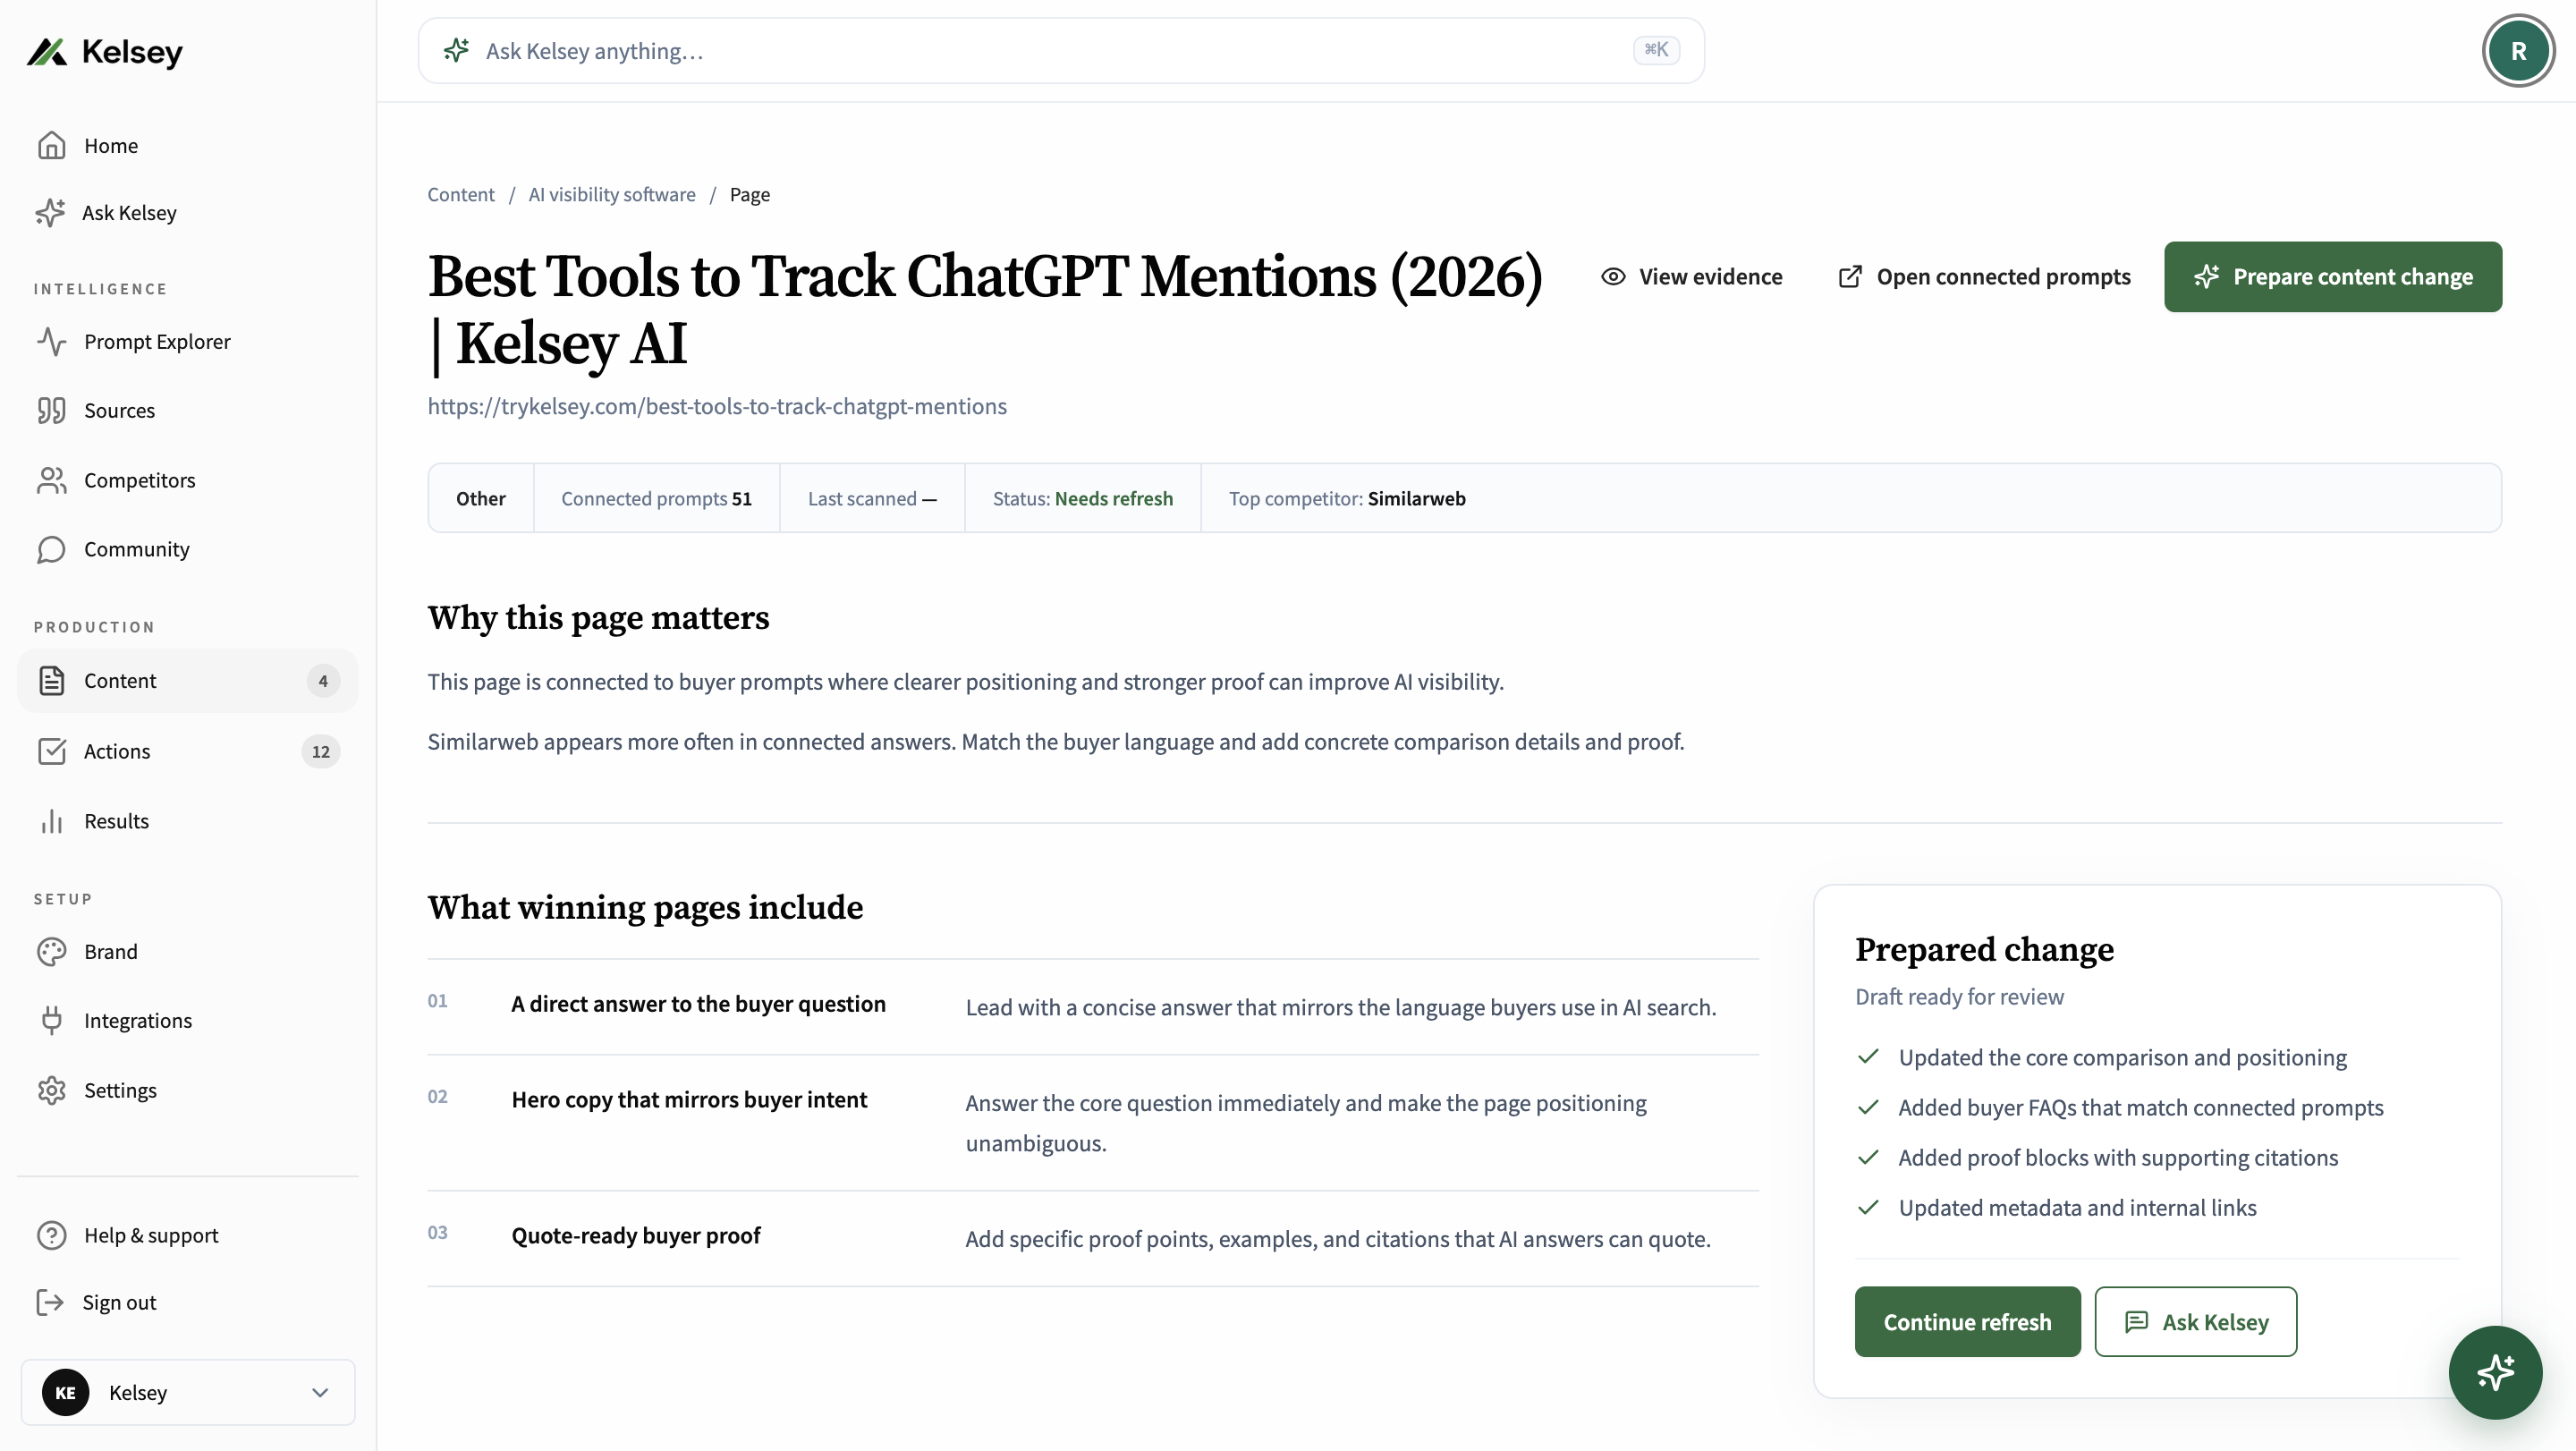2576x1451 pixels.
Task: Click the sparkle icon in search bar
Action: coord(457,50)
